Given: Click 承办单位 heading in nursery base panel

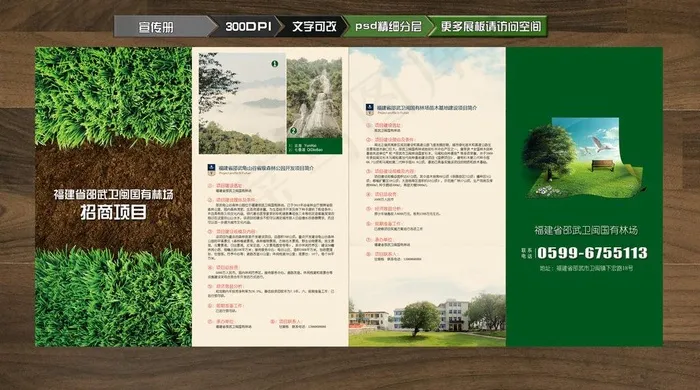Looking at the screenshot, I should [383, 240].
